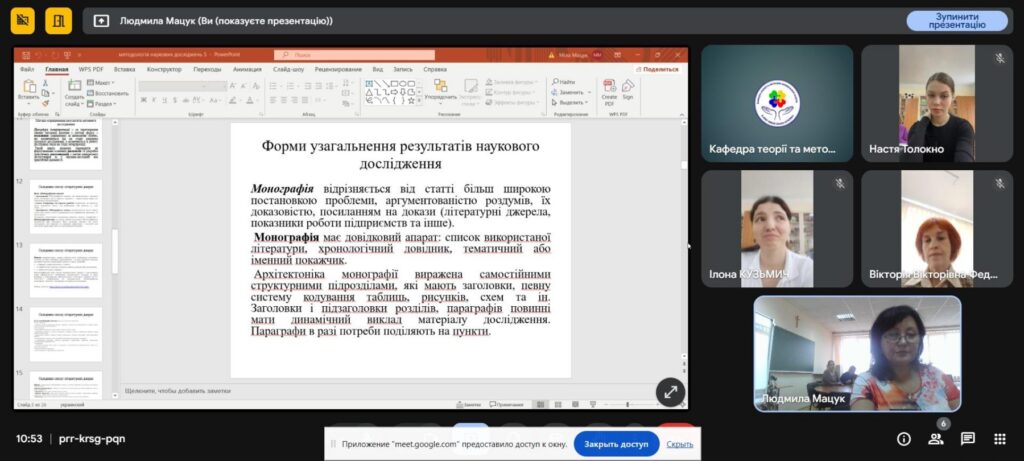Viewport: 1024px width, 461px height.
Task: Open the Анимация ribbon tab
Action: pos(247,69)
